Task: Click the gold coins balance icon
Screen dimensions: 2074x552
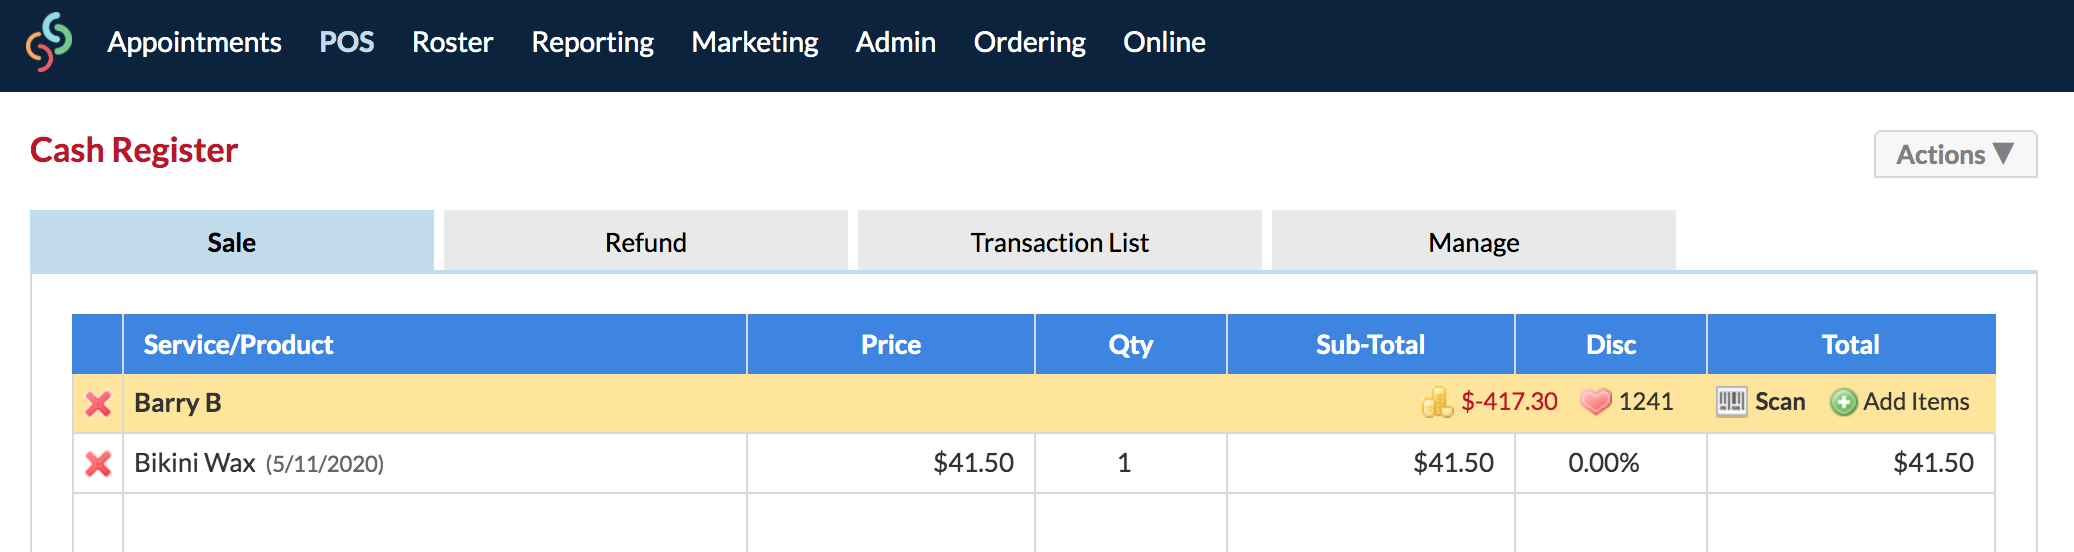Action: [1437, 402]
